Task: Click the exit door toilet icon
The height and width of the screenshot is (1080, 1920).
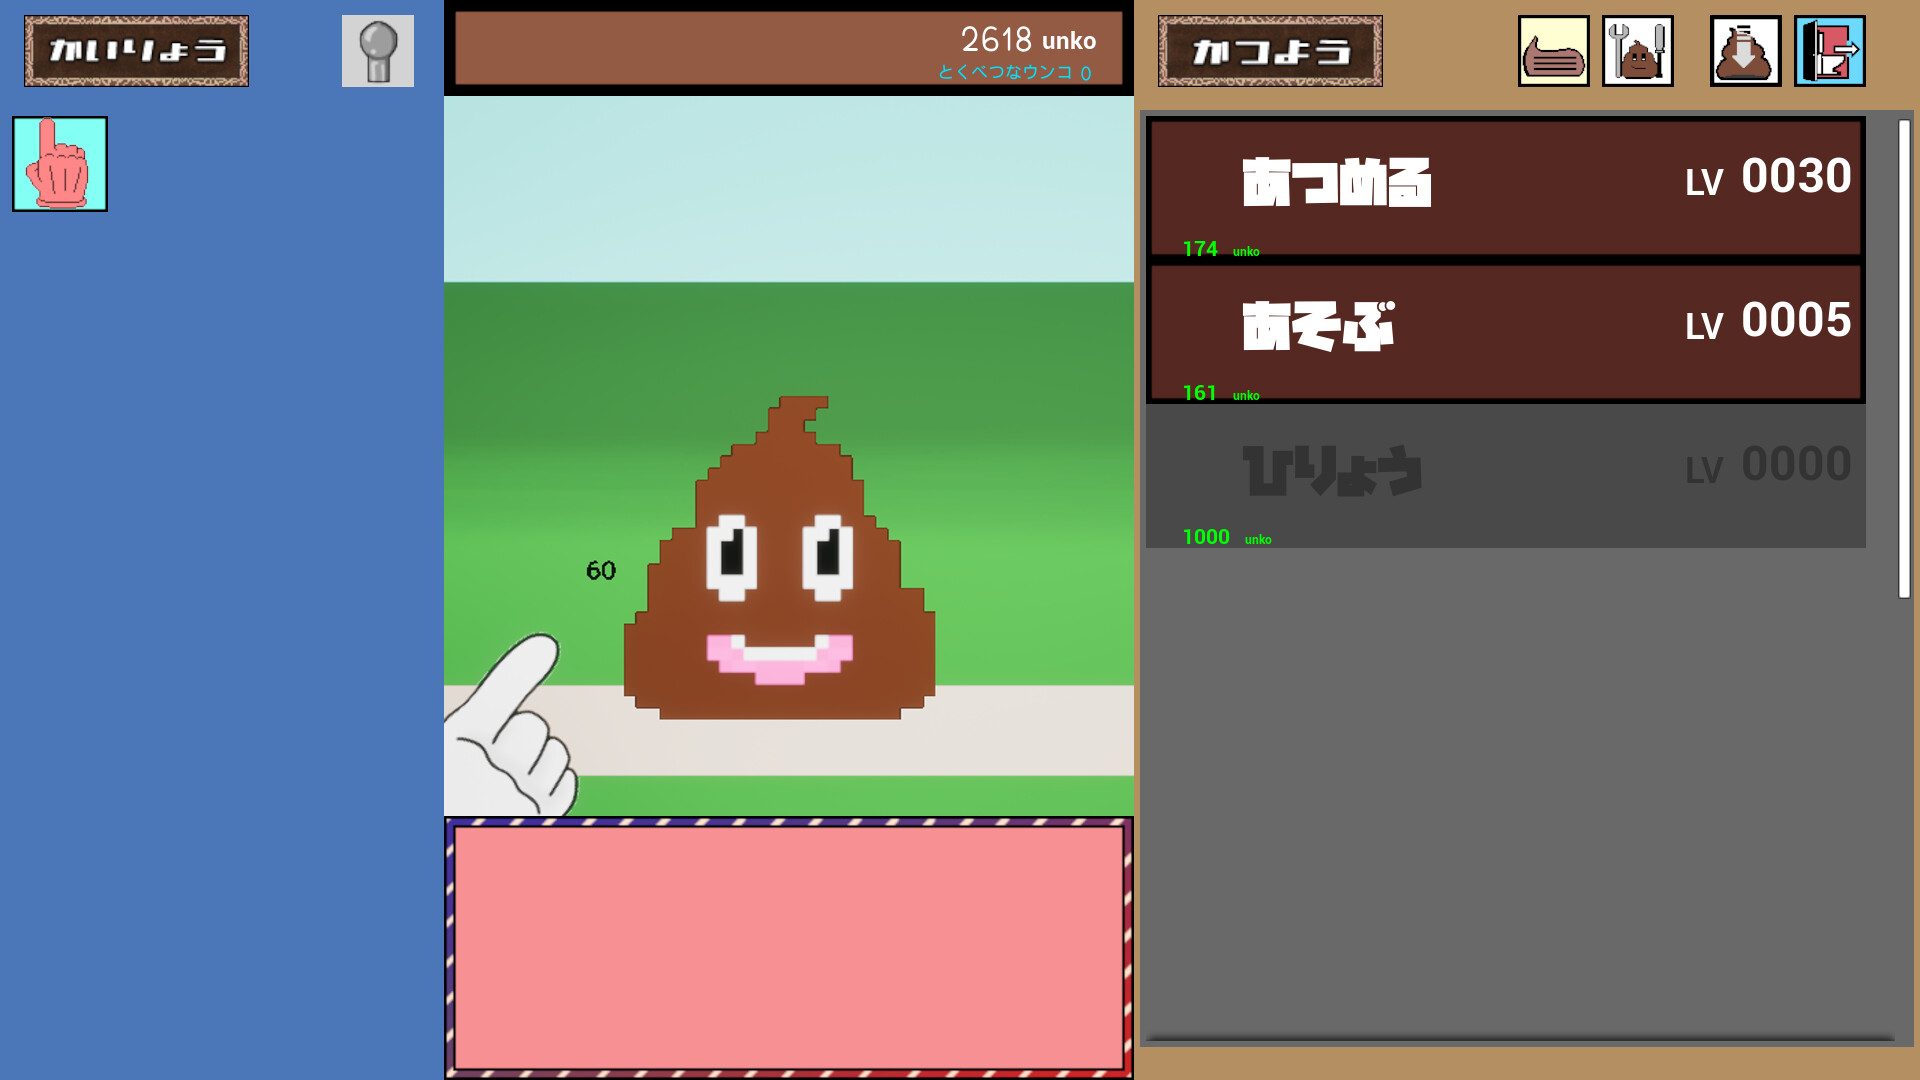Action: click(x=1829, y=51)
